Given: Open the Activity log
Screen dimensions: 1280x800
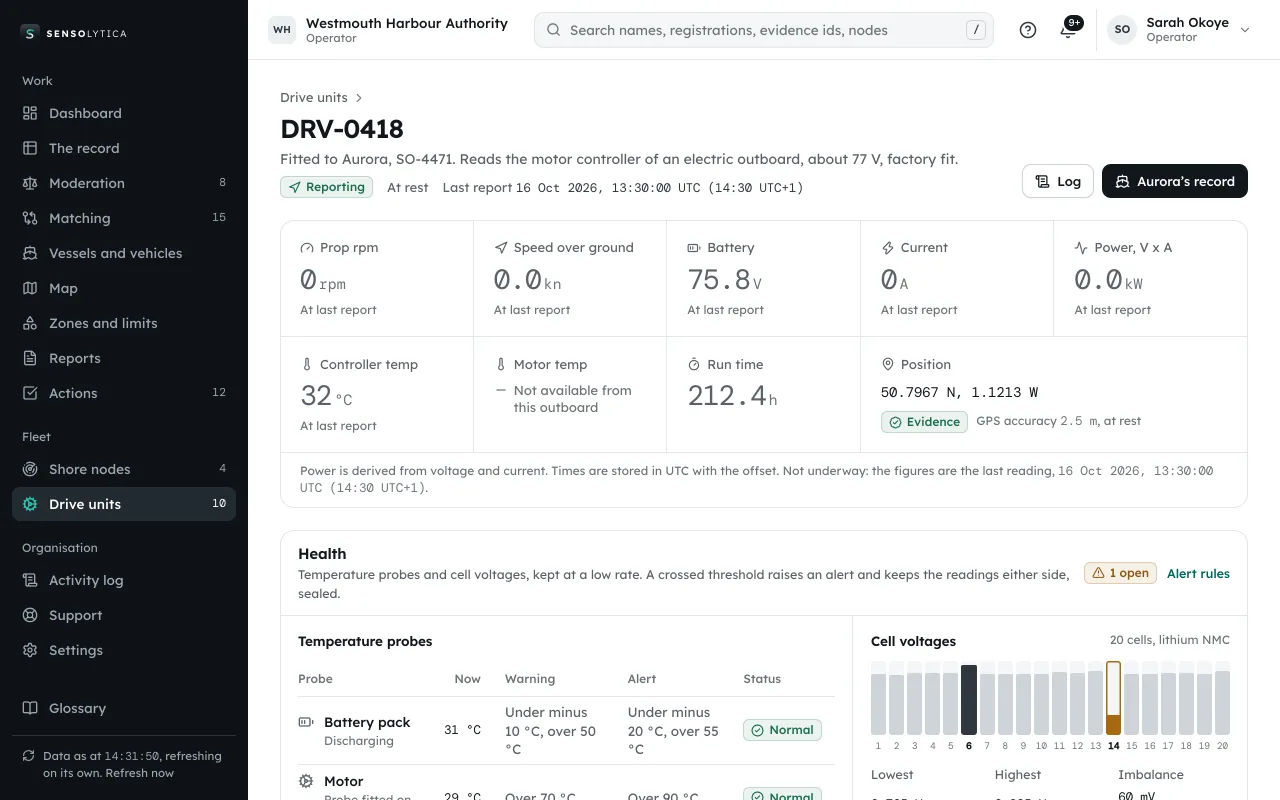Looking at the screenshot, I should click(124, 580).
